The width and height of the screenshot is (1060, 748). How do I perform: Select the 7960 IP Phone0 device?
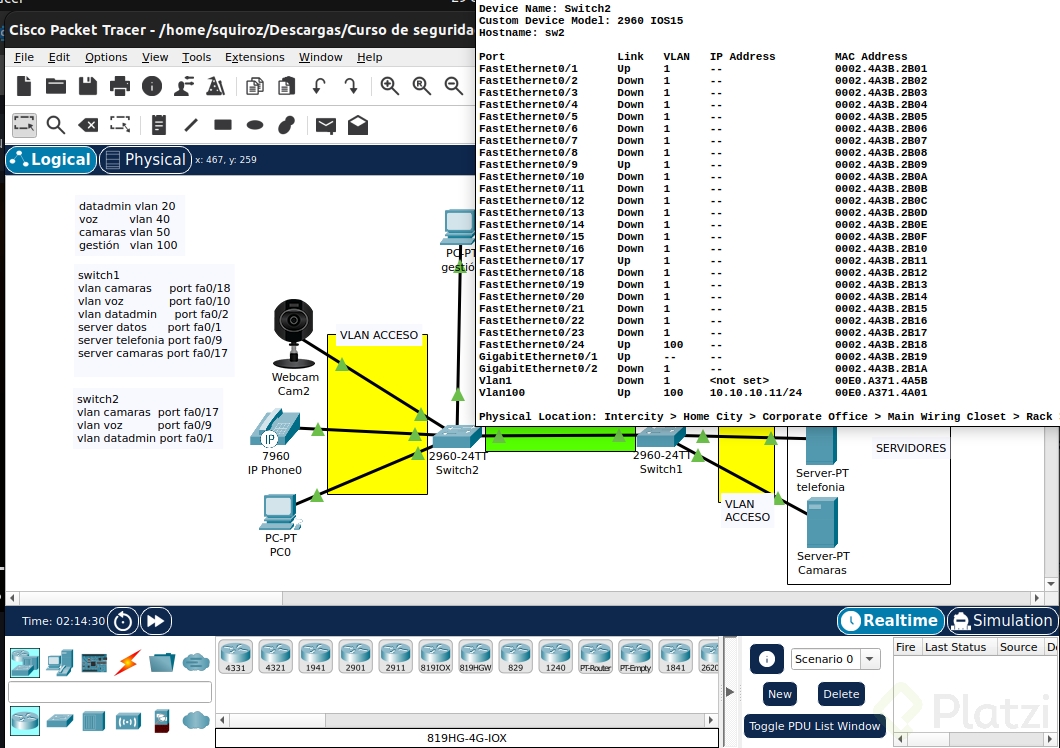tap(274, 427)
